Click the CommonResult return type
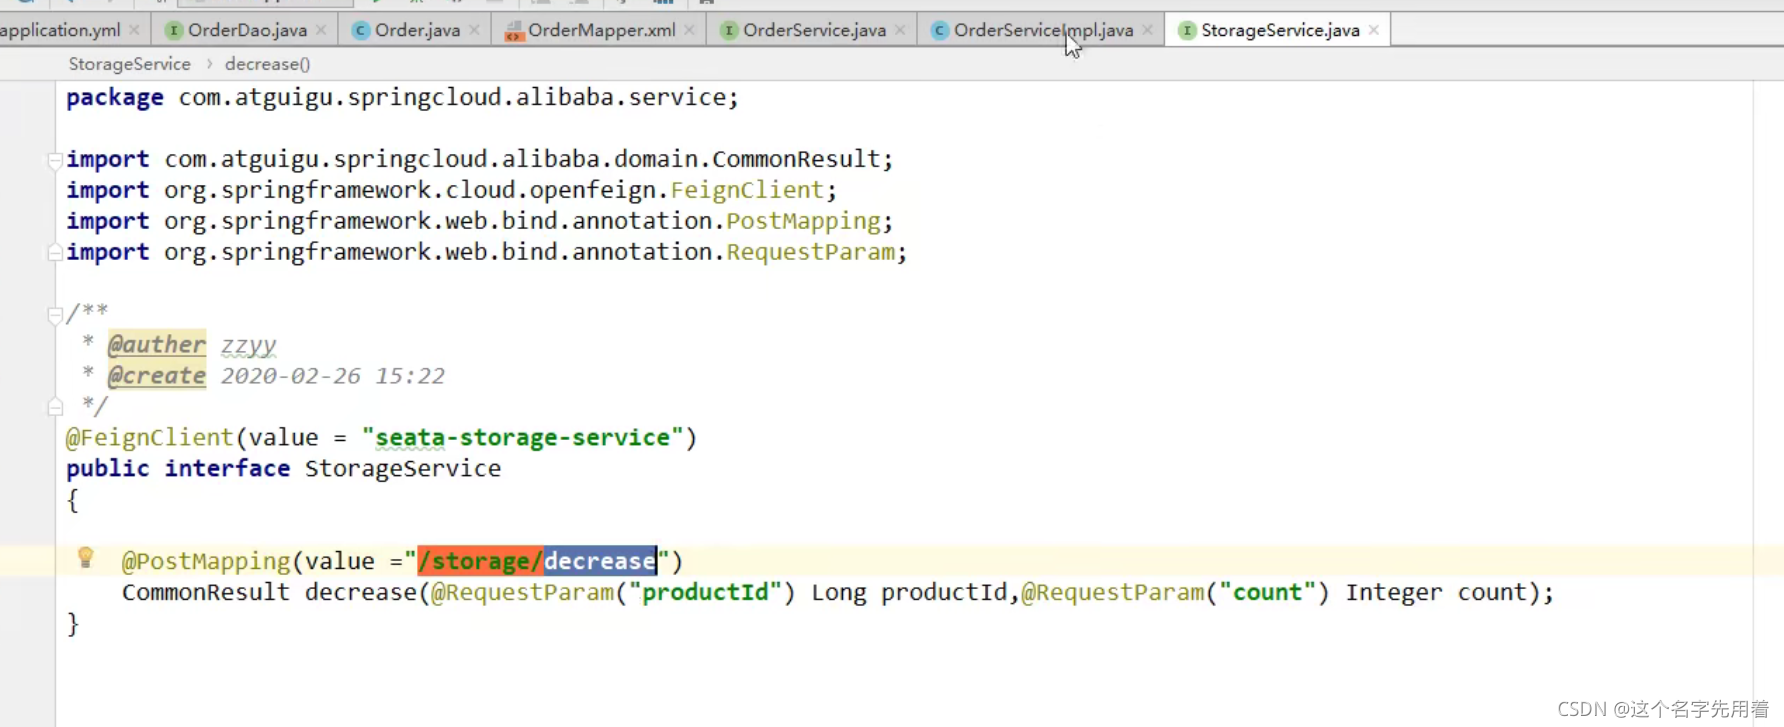The height and width of the screenshot is (727, 1784). [205, 592]
